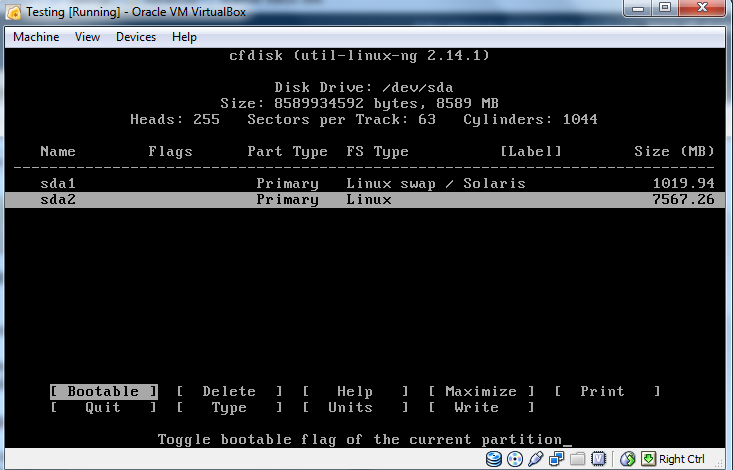
Task: Select the highlighted sda2 partition row
Action: 365,200
